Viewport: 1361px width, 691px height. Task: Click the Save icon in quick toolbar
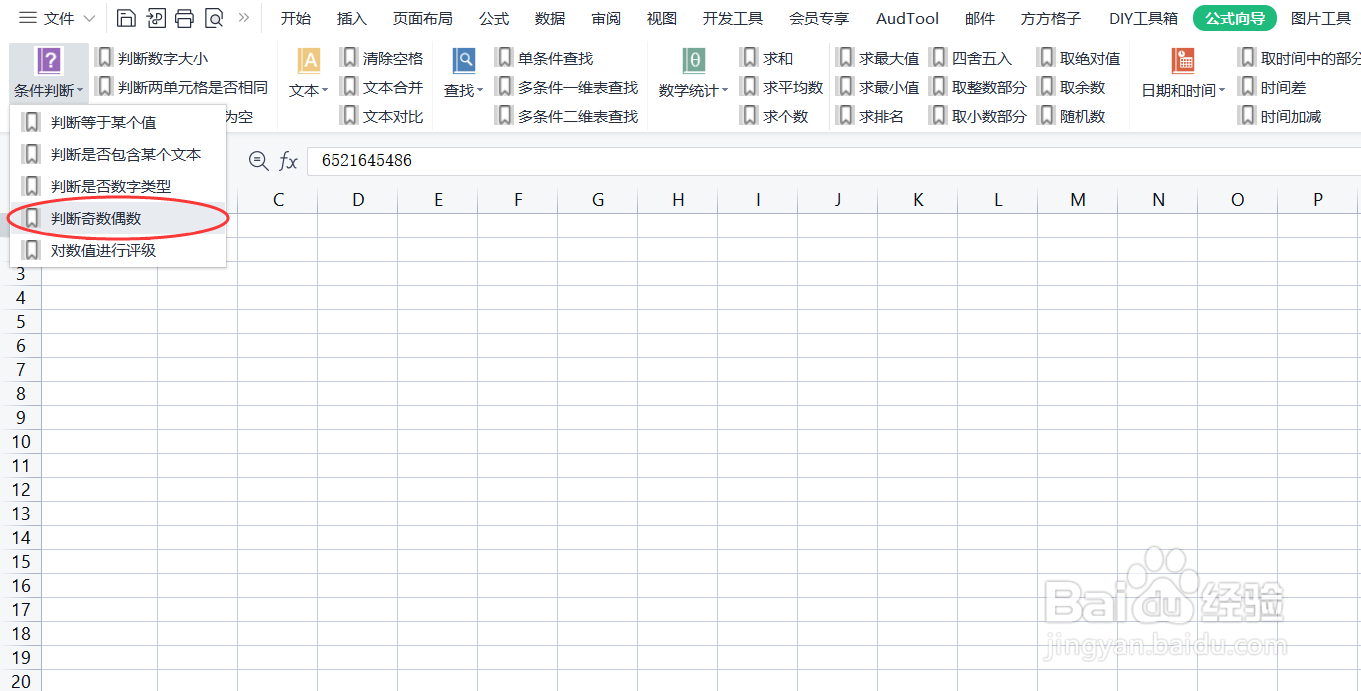(126, 18)
